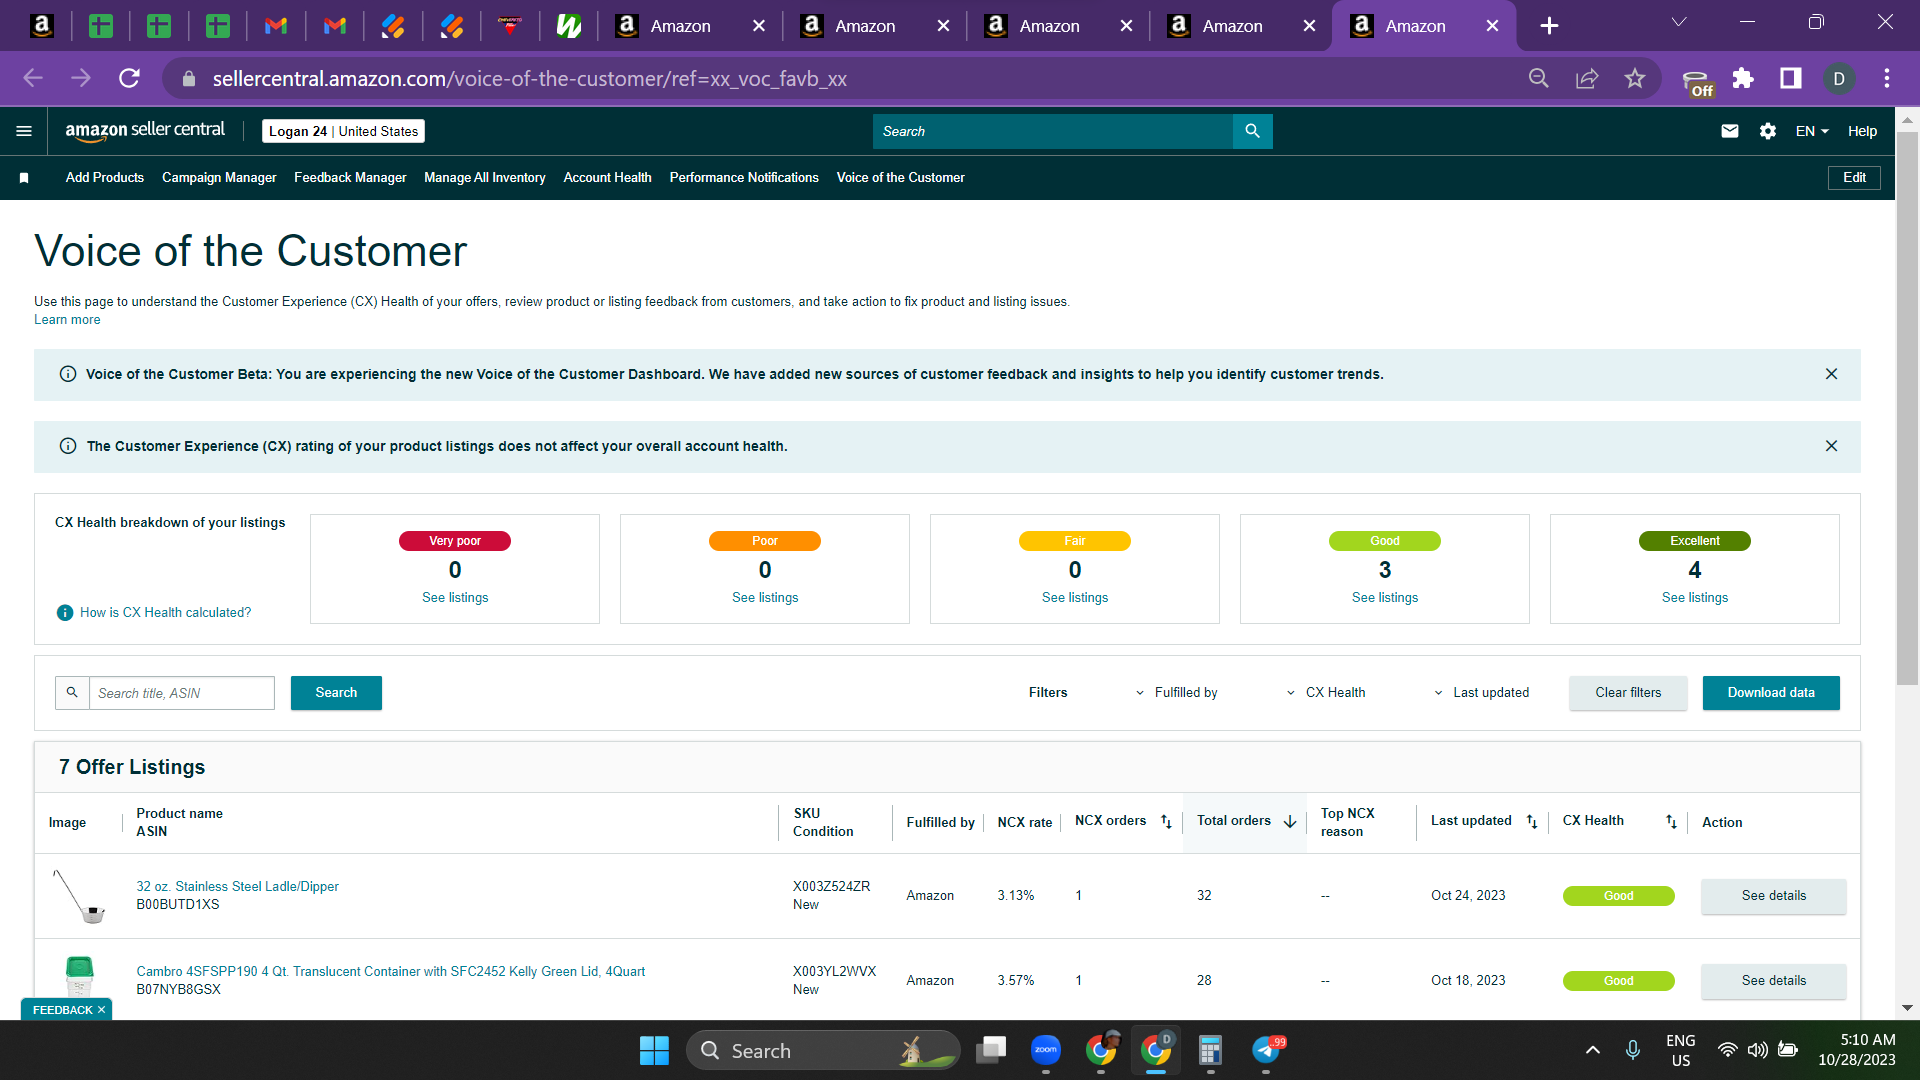Open the Chrome tab search chevron
This screenshot has width=1920, height=1080.
pos(1679,22)
